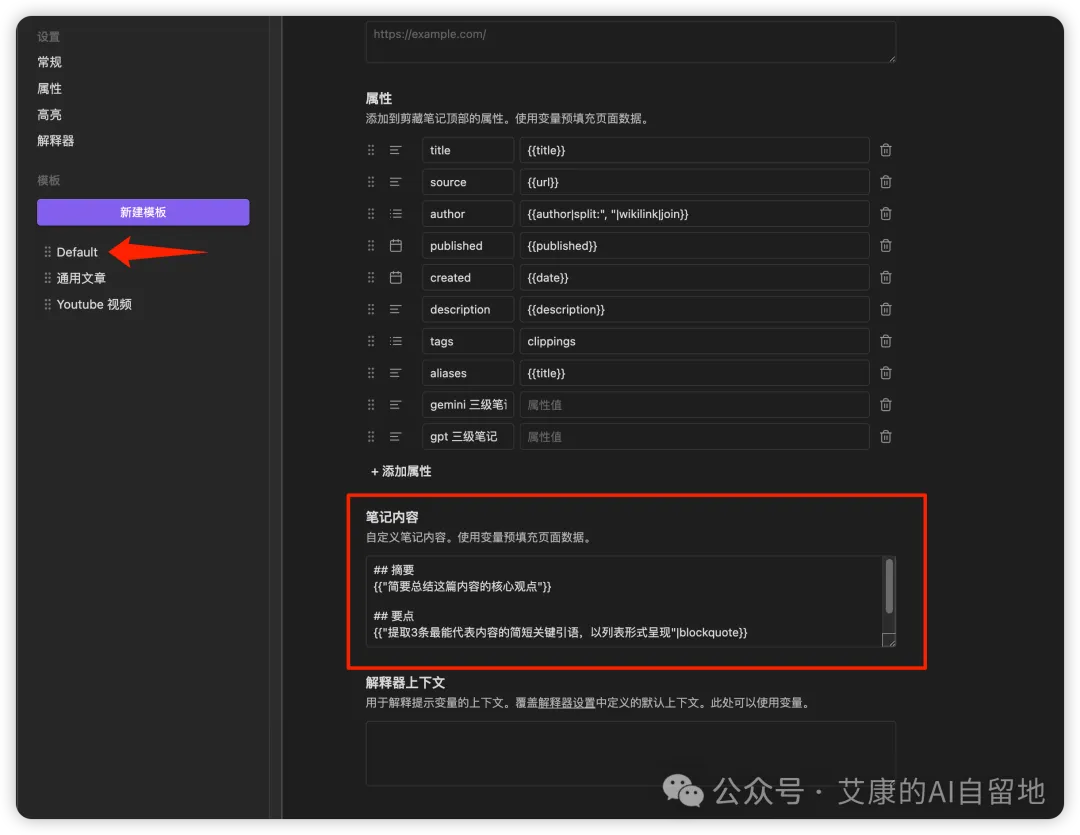Open the type selector for the tags property
This screenshot has height=835, width=1080.
(x=396, y=340)
